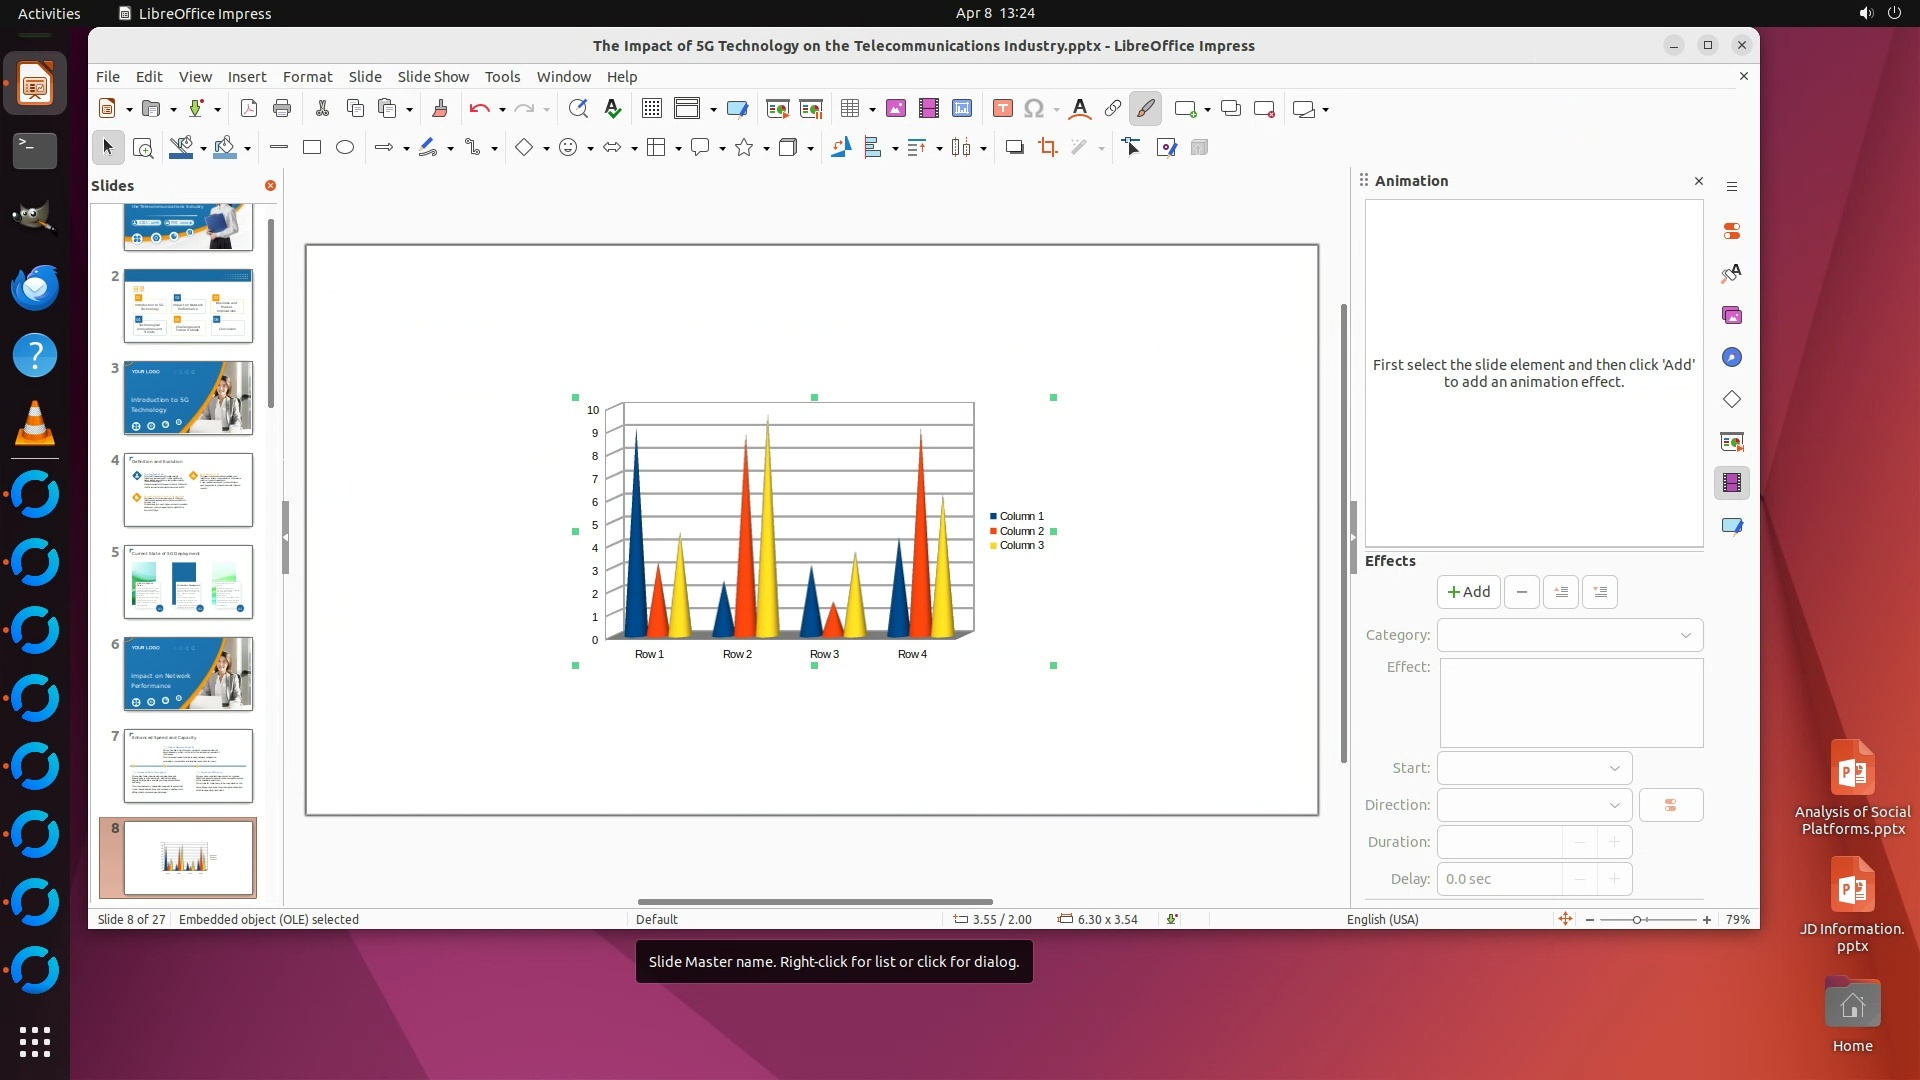Click the Insert Chart icon

[x=962, y=109]
